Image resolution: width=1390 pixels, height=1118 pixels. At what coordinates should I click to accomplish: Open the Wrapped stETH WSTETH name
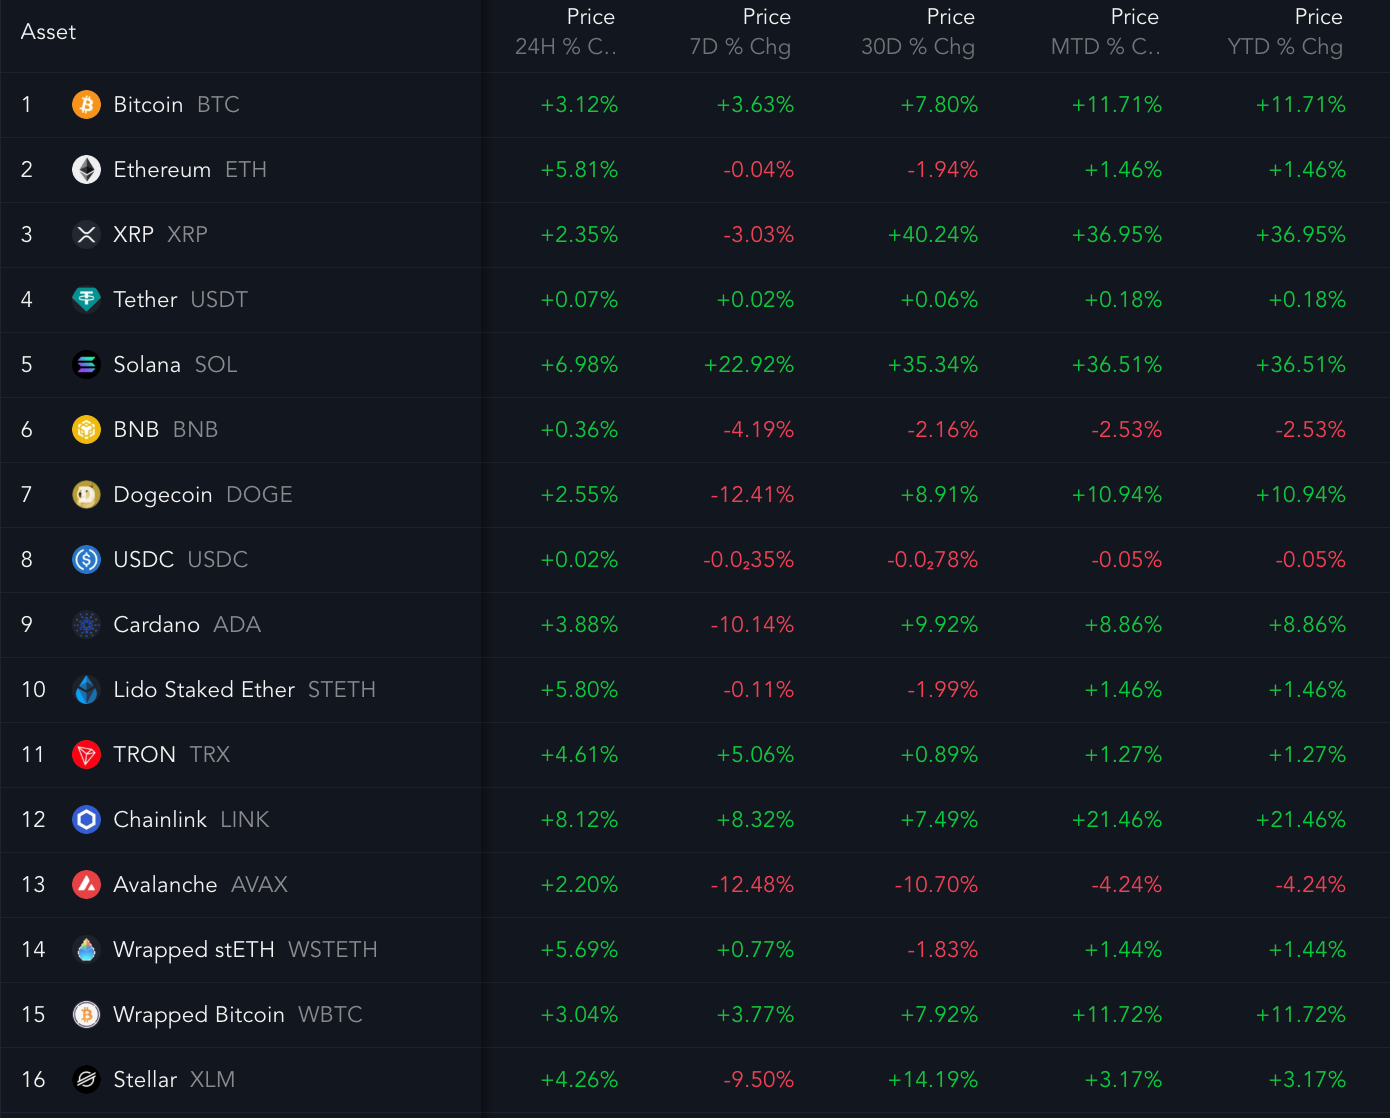point(245,950)
